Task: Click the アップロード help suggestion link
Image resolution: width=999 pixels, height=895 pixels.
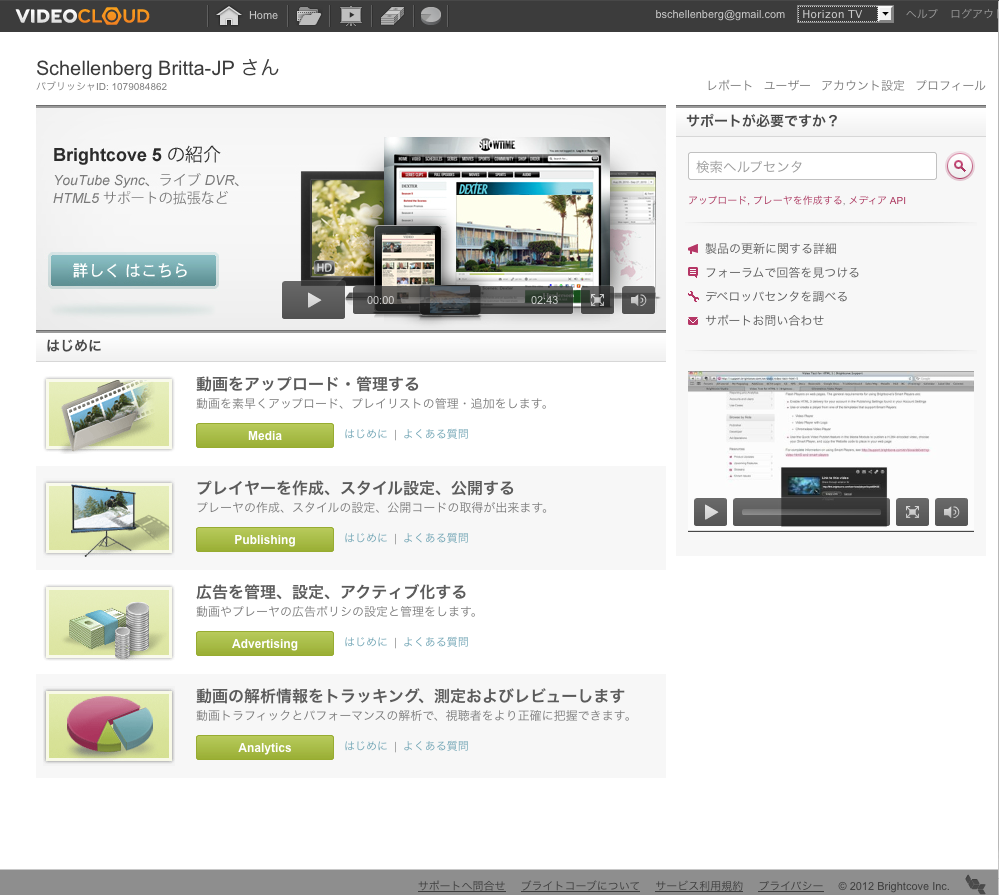Action: 717,200
